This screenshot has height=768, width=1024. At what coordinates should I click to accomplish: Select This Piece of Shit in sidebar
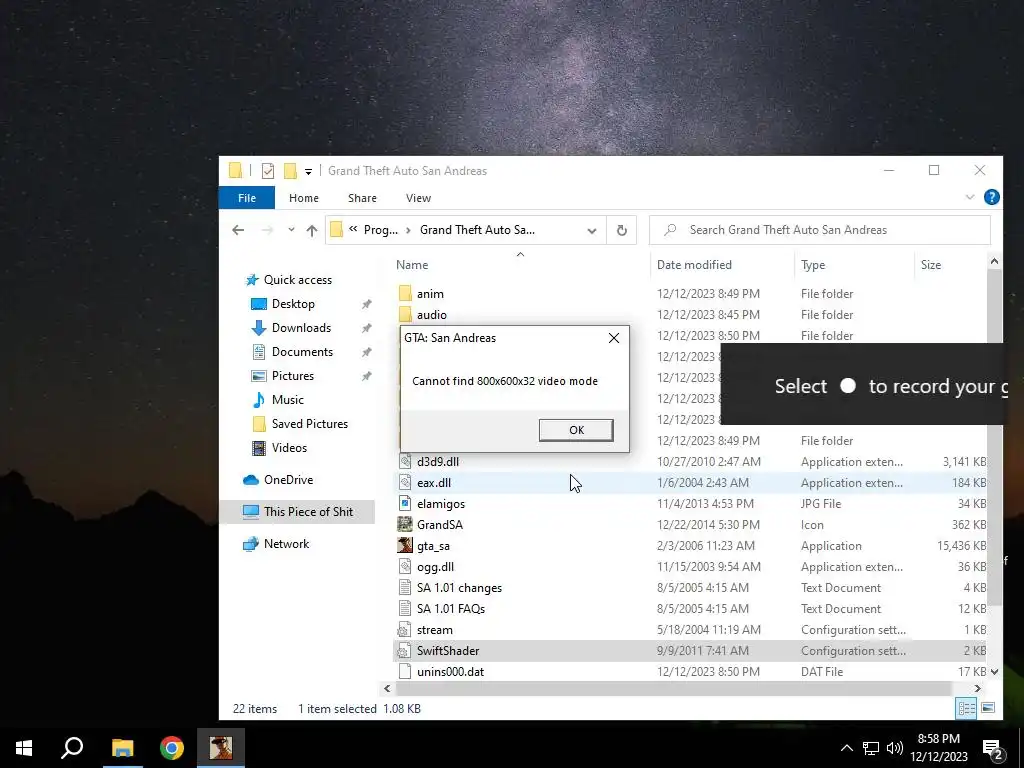(x=308, y=512)
